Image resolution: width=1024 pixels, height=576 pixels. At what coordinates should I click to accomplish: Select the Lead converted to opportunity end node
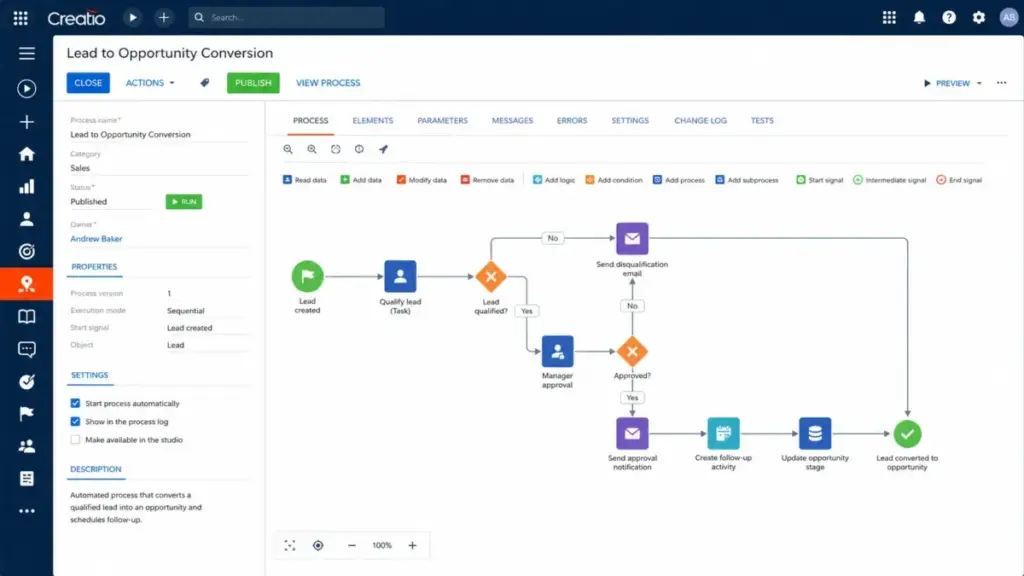[907, 434]
